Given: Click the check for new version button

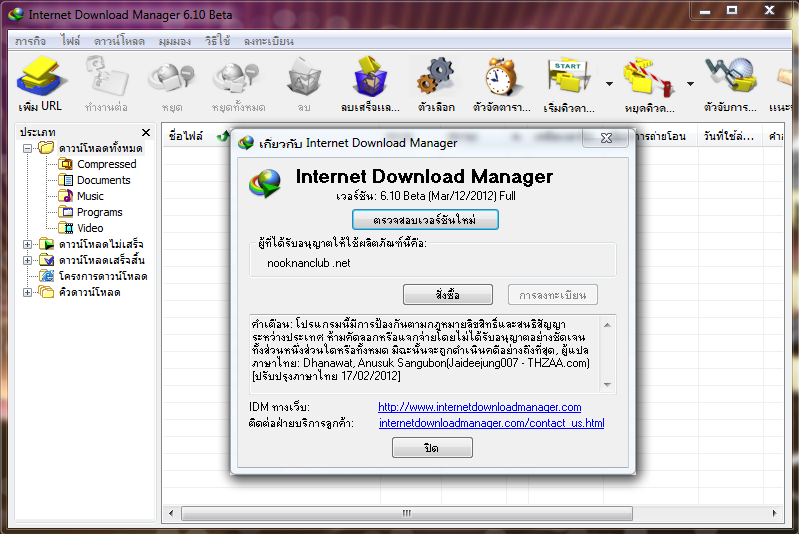Looking at the screenshot, I should [425, 220].
